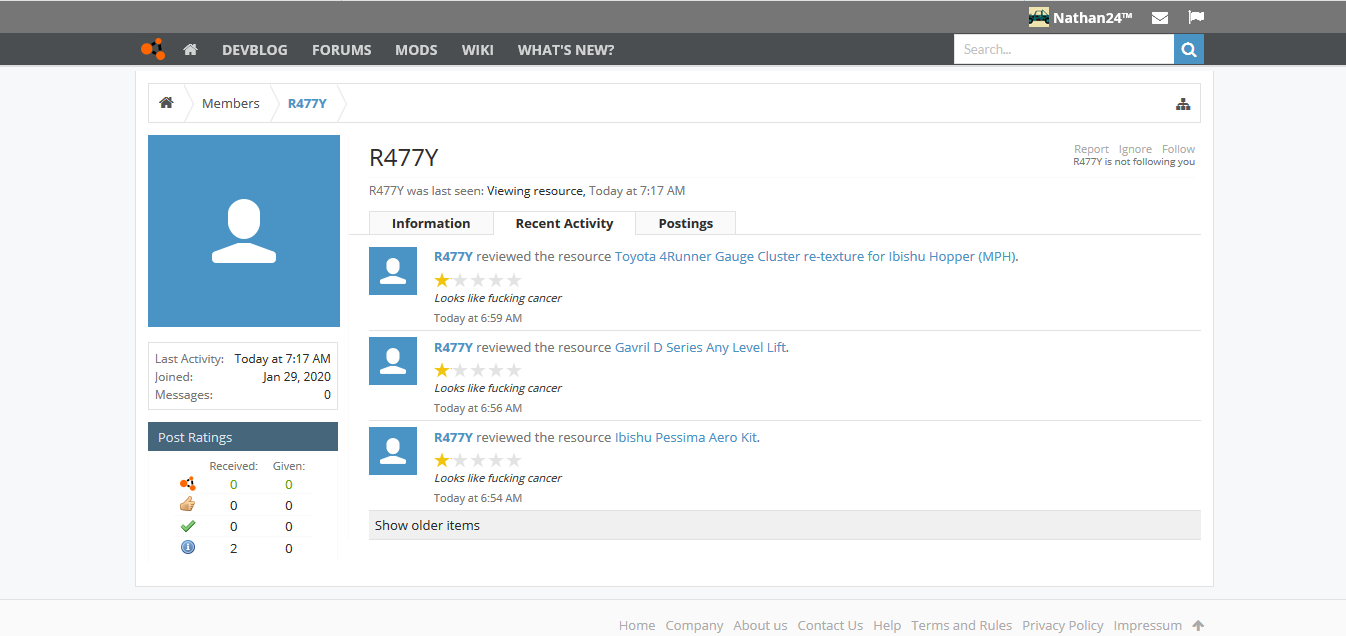Click the BeamNG logo icon in navbar

(152, 49)
